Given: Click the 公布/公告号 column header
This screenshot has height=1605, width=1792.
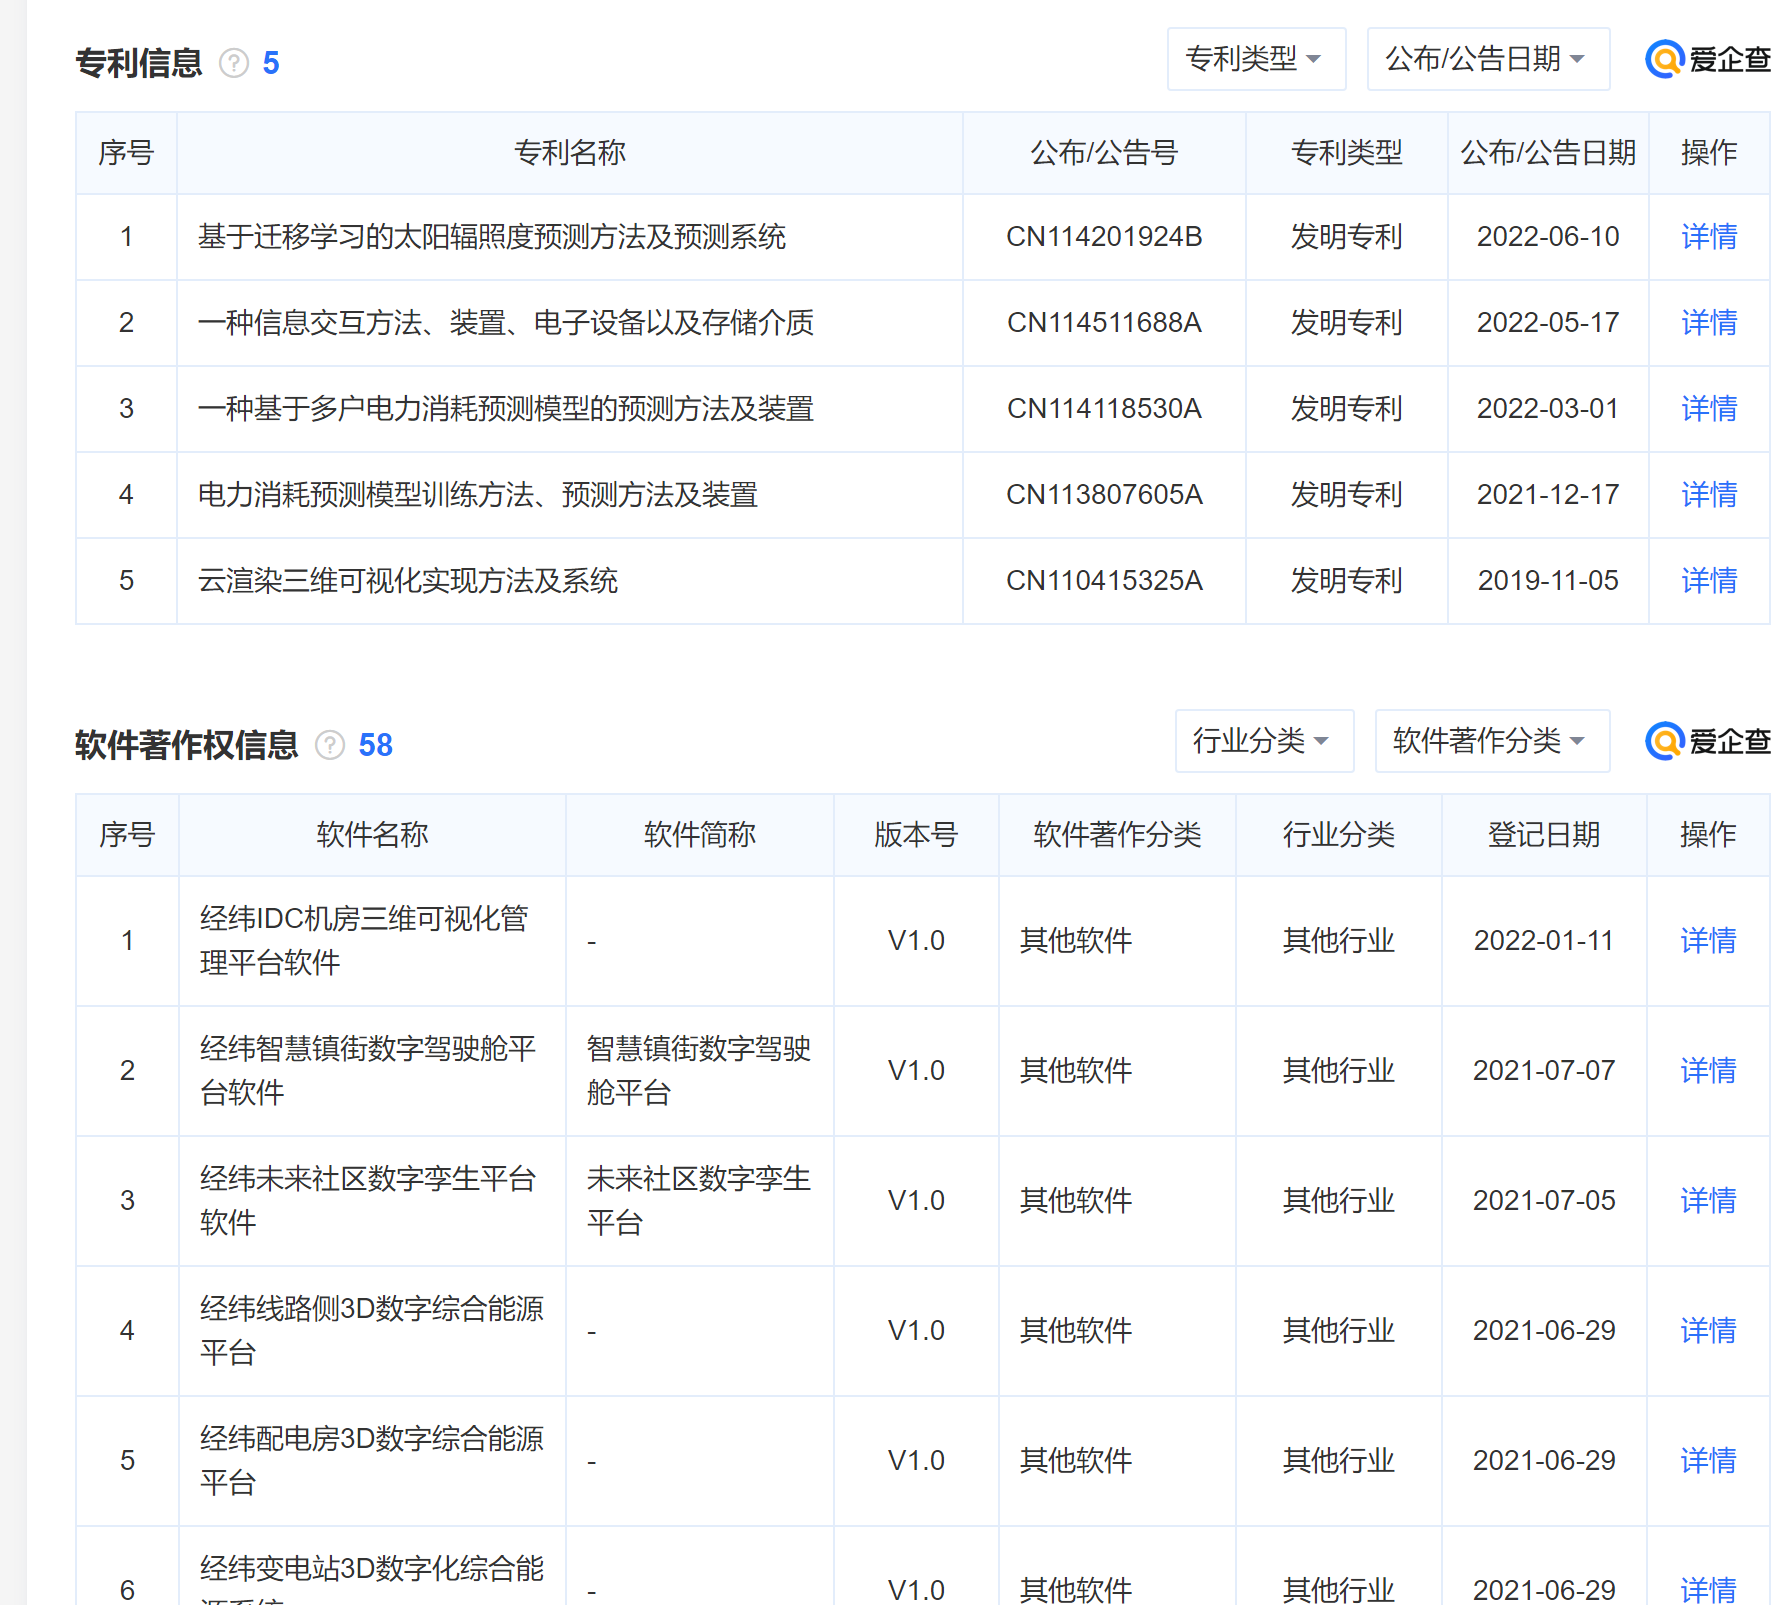Looking at the screenshot, I should (x=1104, y=153).
